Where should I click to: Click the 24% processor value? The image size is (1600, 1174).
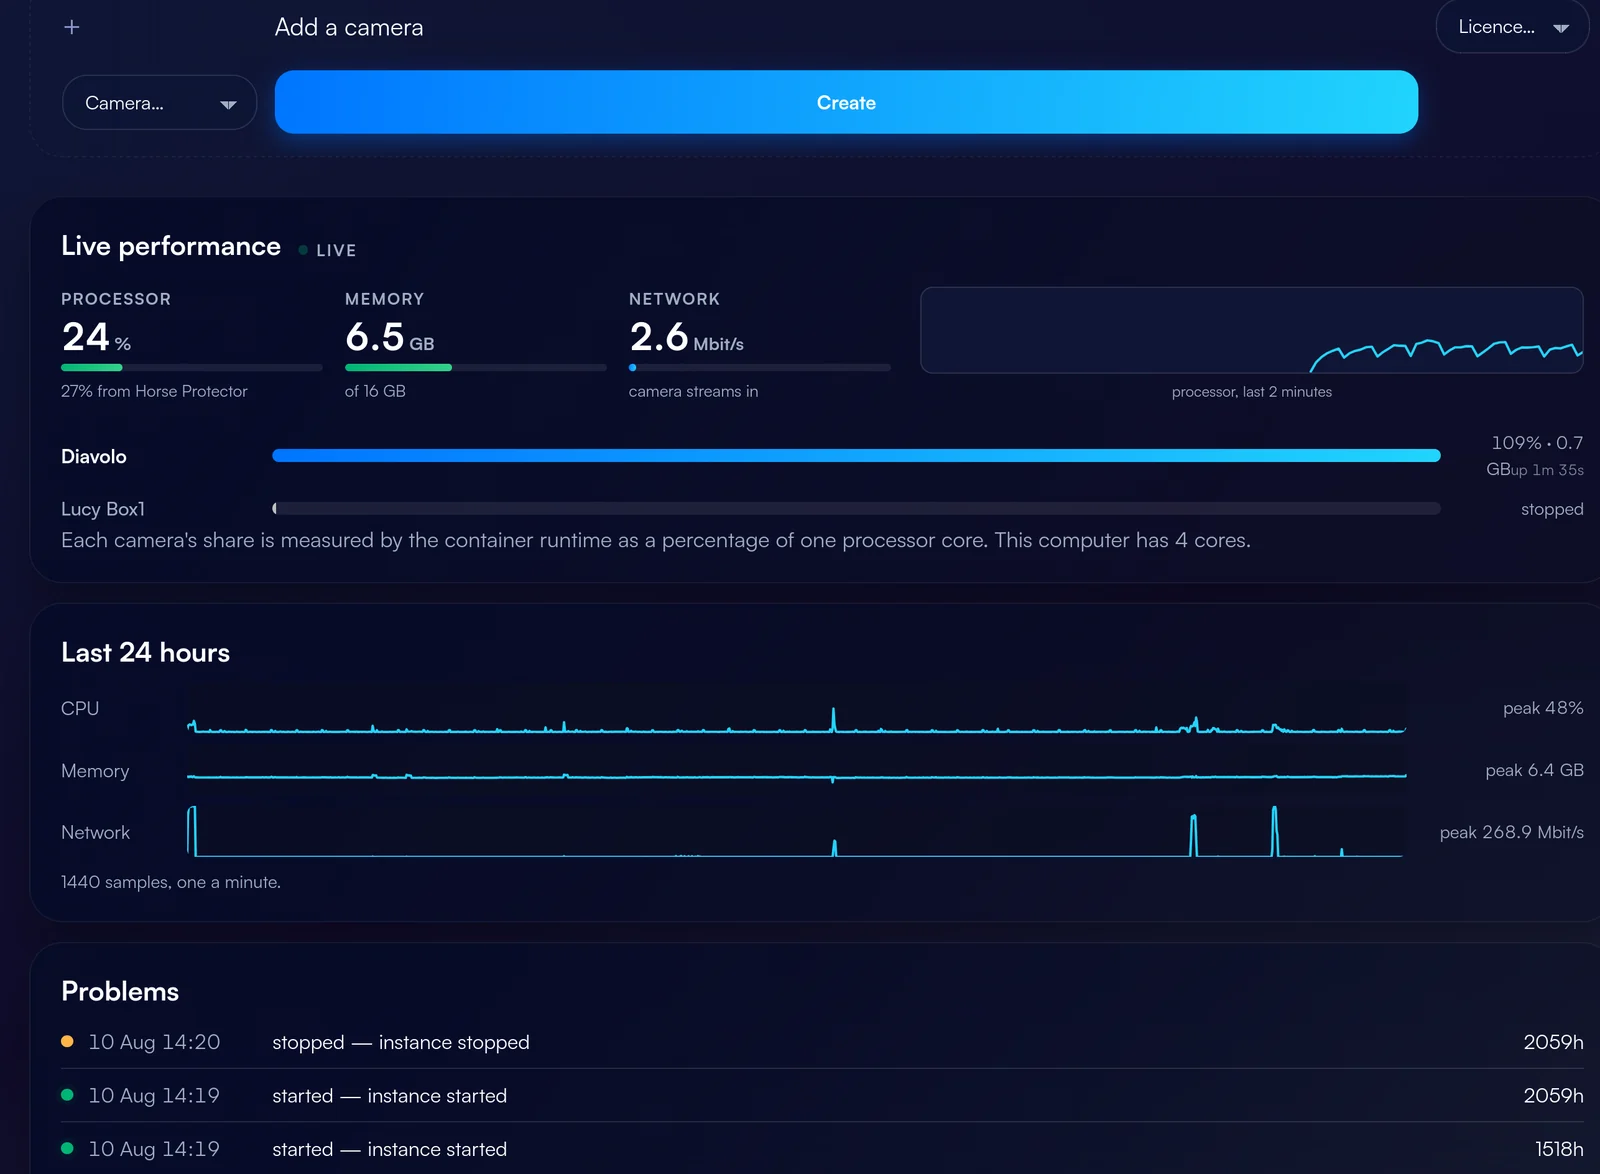[96, 337]
